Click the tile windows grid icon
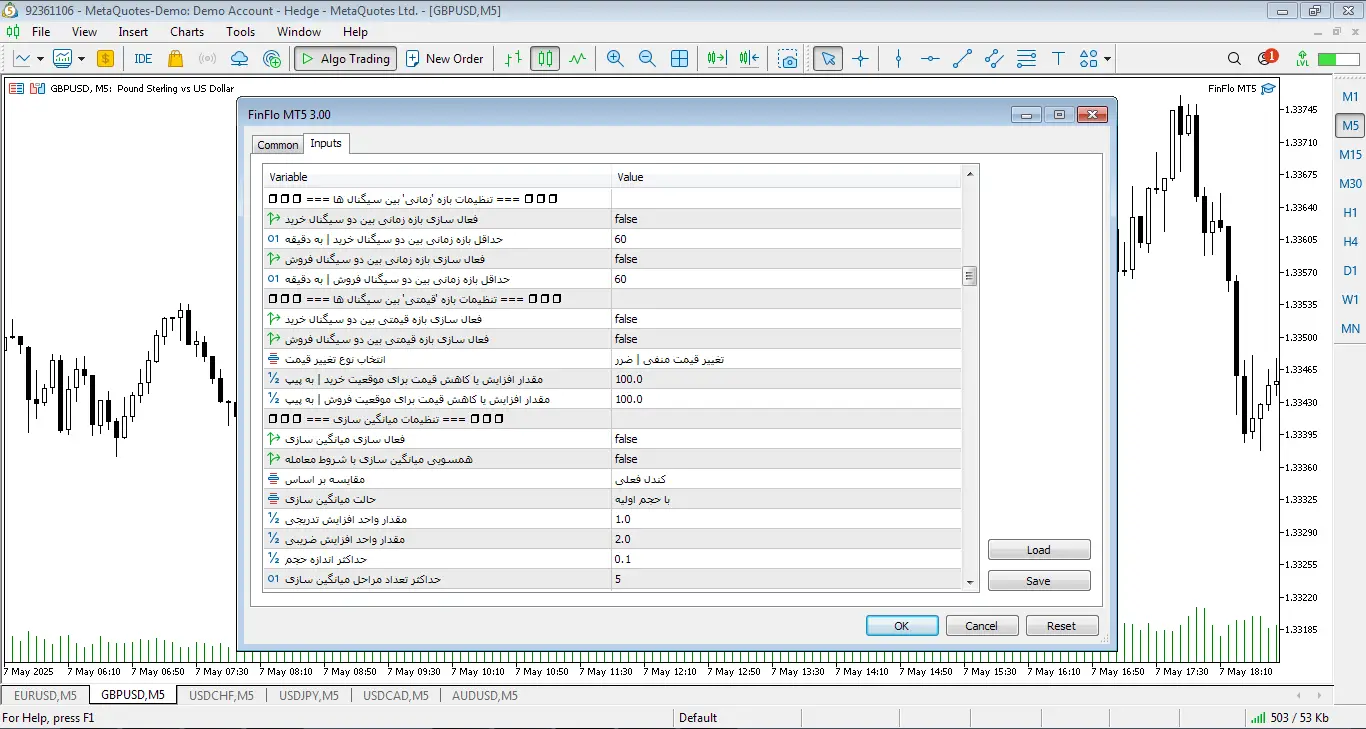The image size is (1366, 729). point(679,59)
